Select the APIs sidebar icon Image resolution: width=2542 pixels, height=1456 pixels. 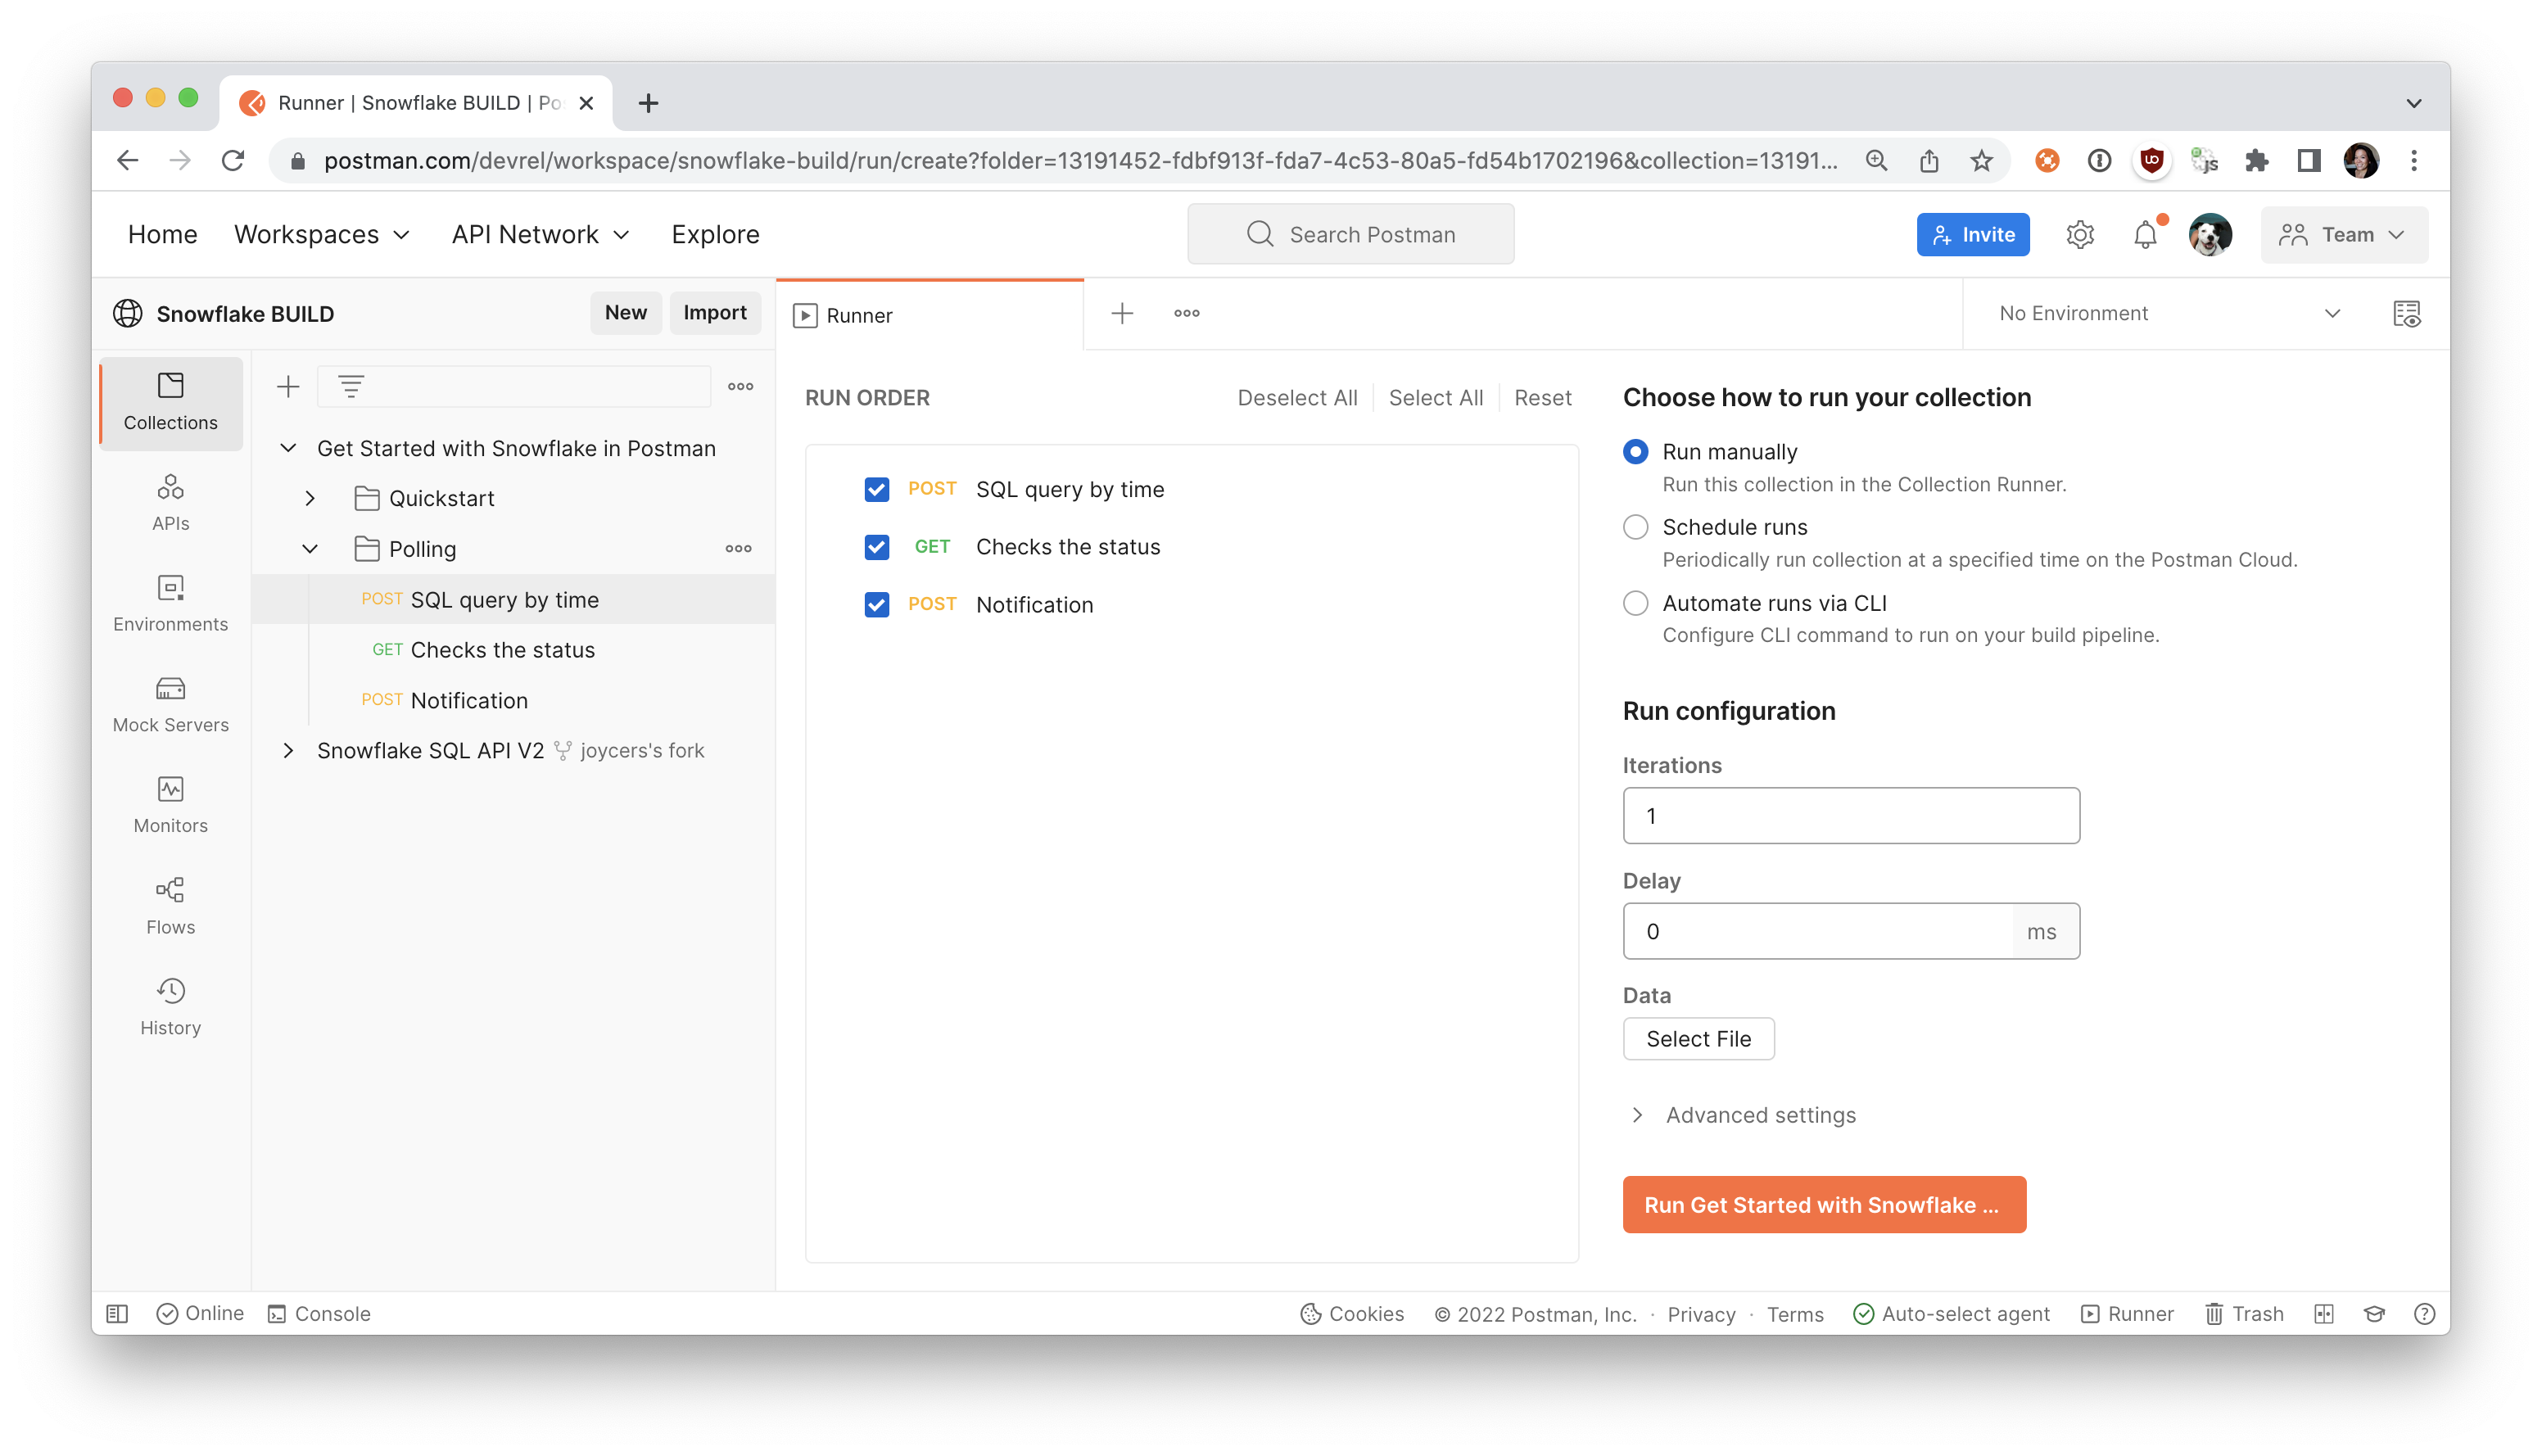(x=170, y=500)
